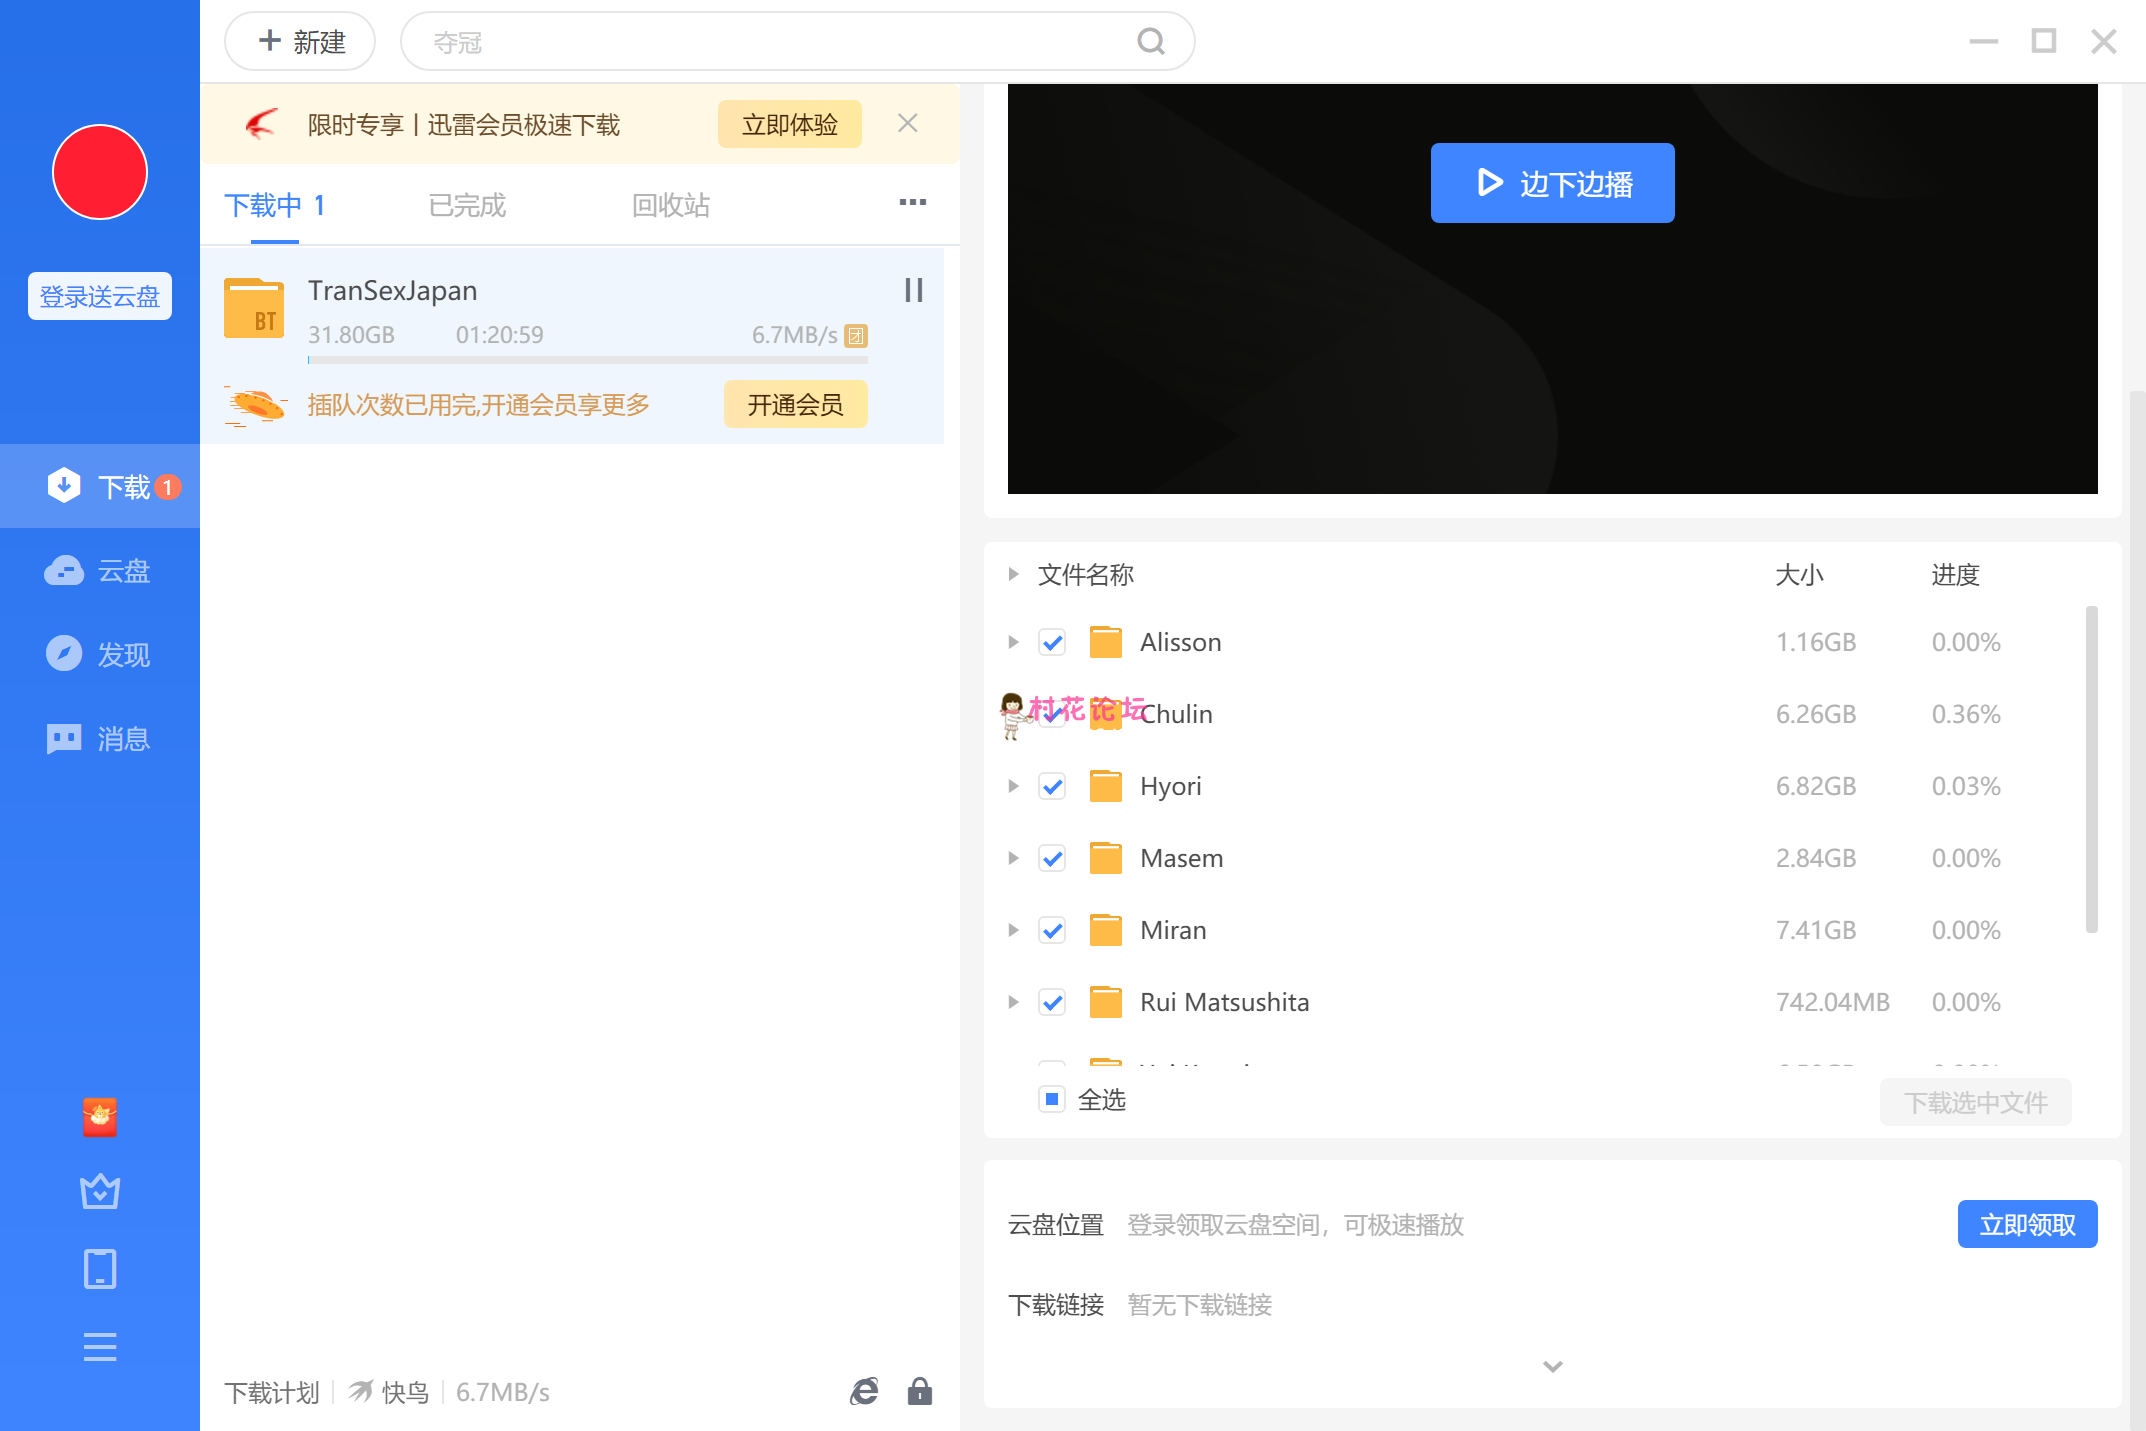Open the VIP crown icon

coord(100,1191)
